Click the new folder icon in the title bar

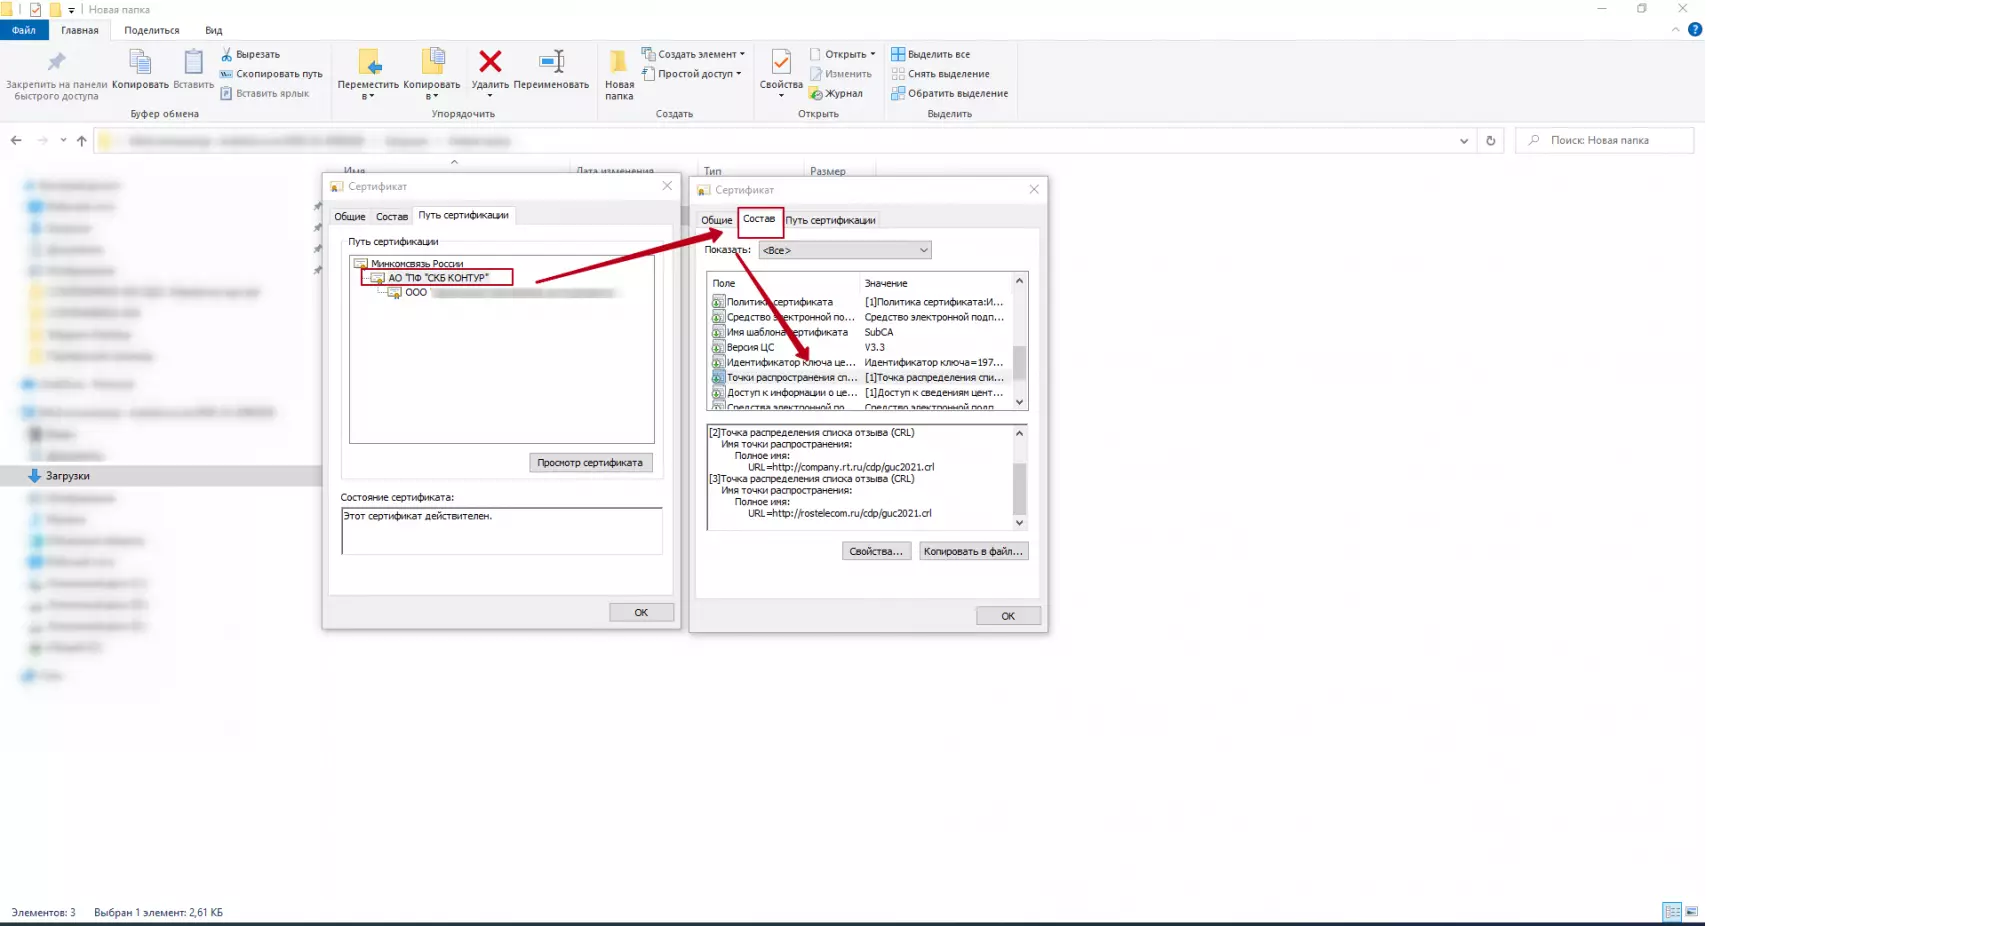point(55,9)
